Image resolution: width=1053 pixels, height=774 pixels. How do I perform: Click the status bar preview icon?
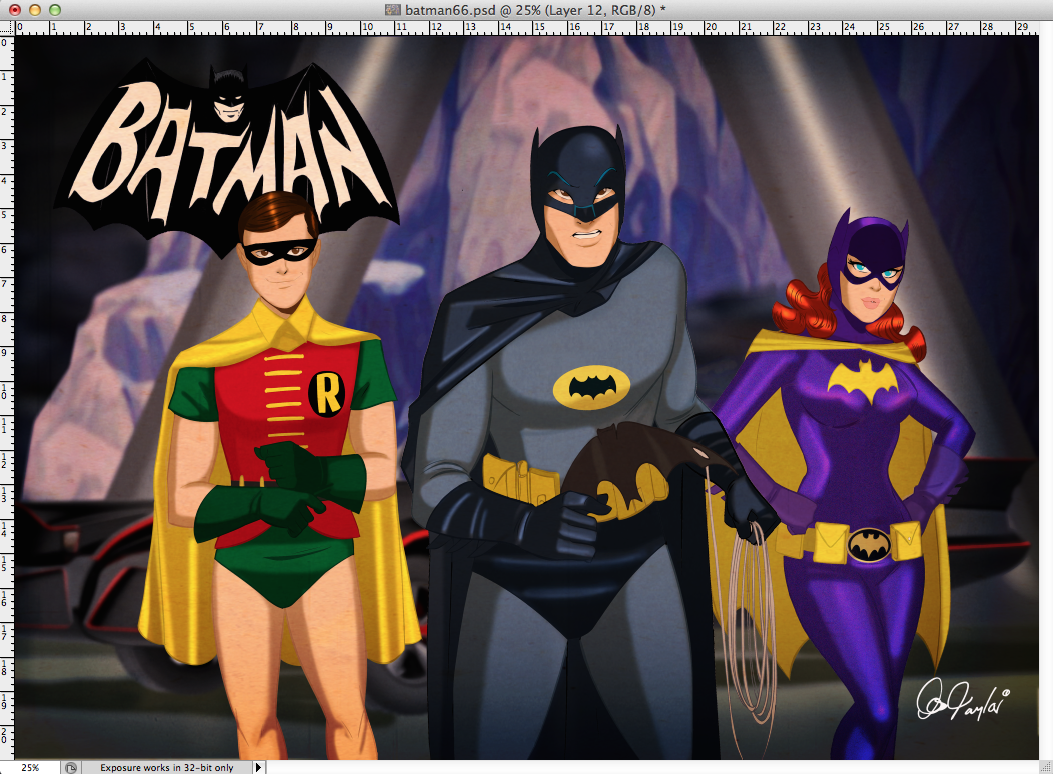(70, 767)
